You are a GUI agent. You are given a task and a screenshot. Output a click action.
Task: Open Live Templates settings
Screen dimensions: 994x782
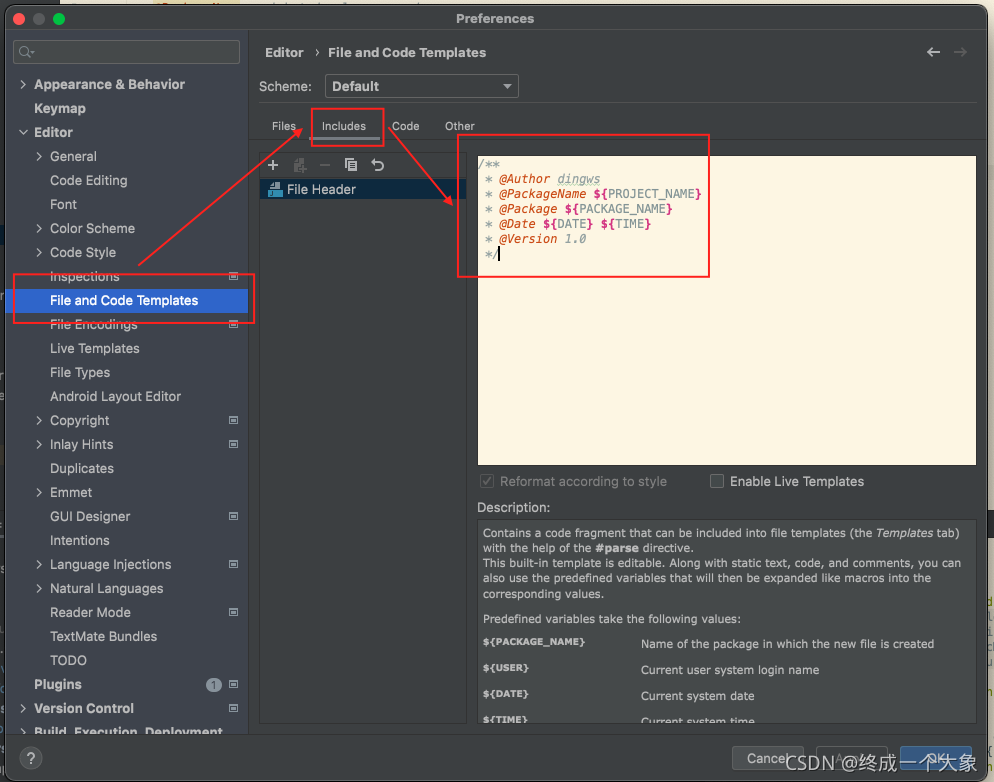pyautogui.click(x=94, y=349)
